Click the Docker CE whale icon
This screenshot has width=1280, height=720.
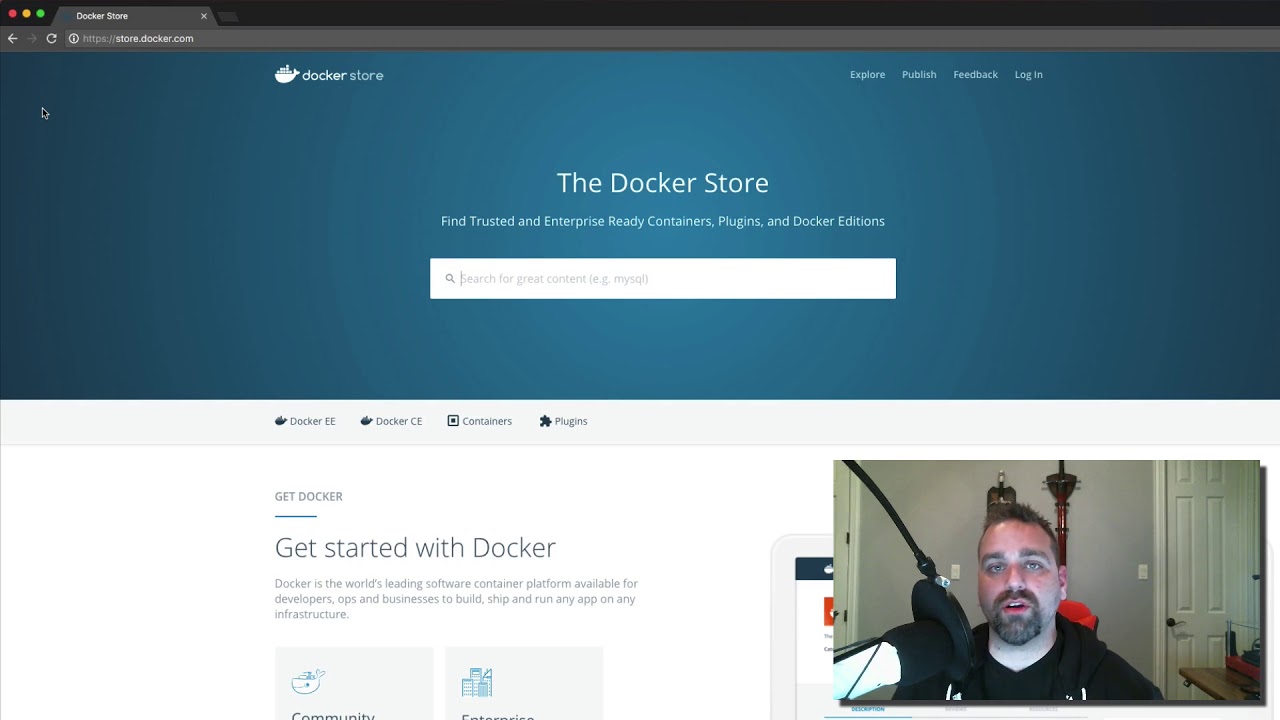pyautogui.click(x=367, y=421)
